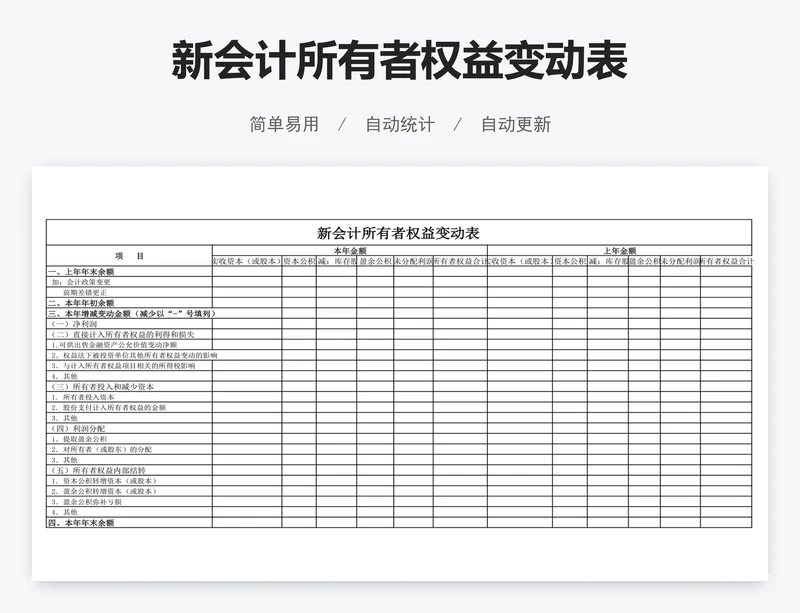Click row label 前期差错更正
The width and height of the screenshot is (800, 613).
click(x=85, y=292)
